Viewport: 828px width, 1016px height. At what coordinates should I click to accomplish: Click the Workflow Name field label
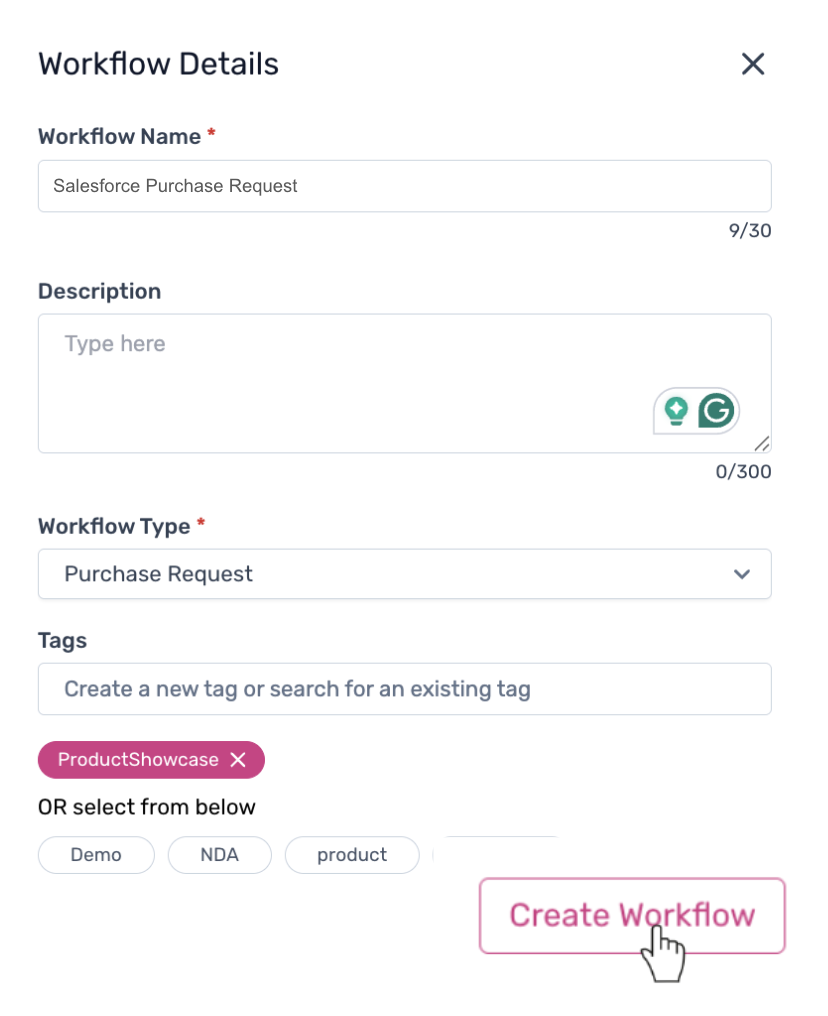pos(119,137)
